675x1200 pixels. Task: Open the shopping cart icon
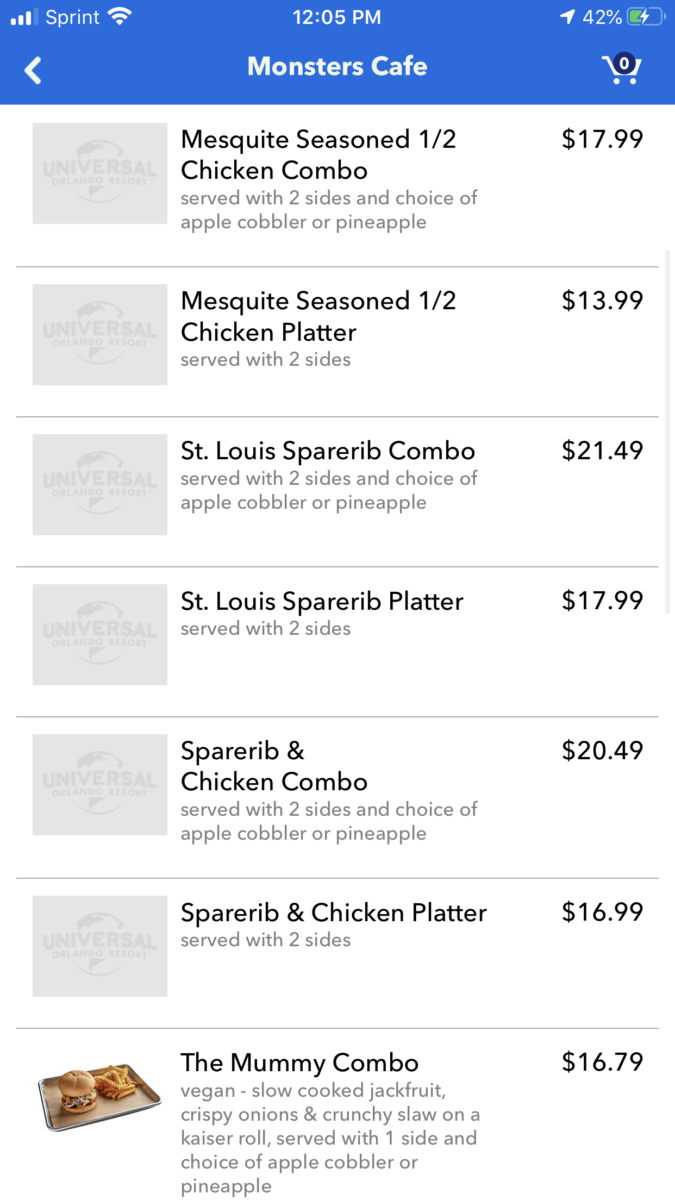[x=621, y=69]
